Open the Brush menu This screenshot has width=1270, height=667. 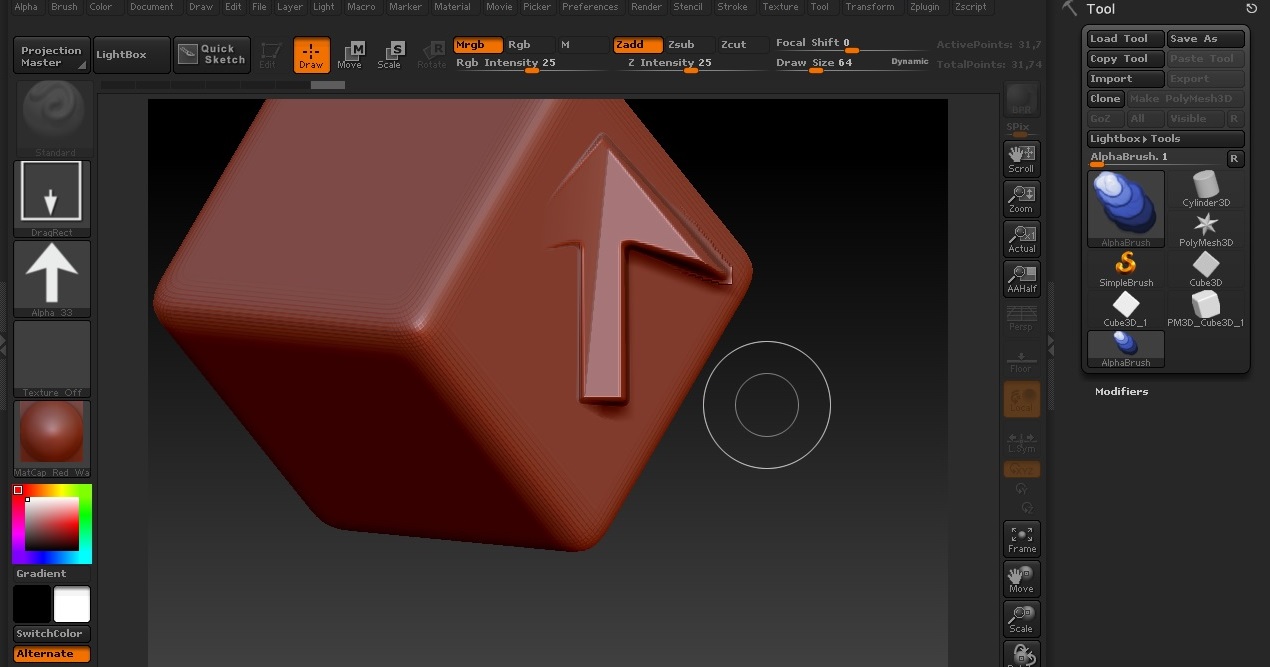64,7
